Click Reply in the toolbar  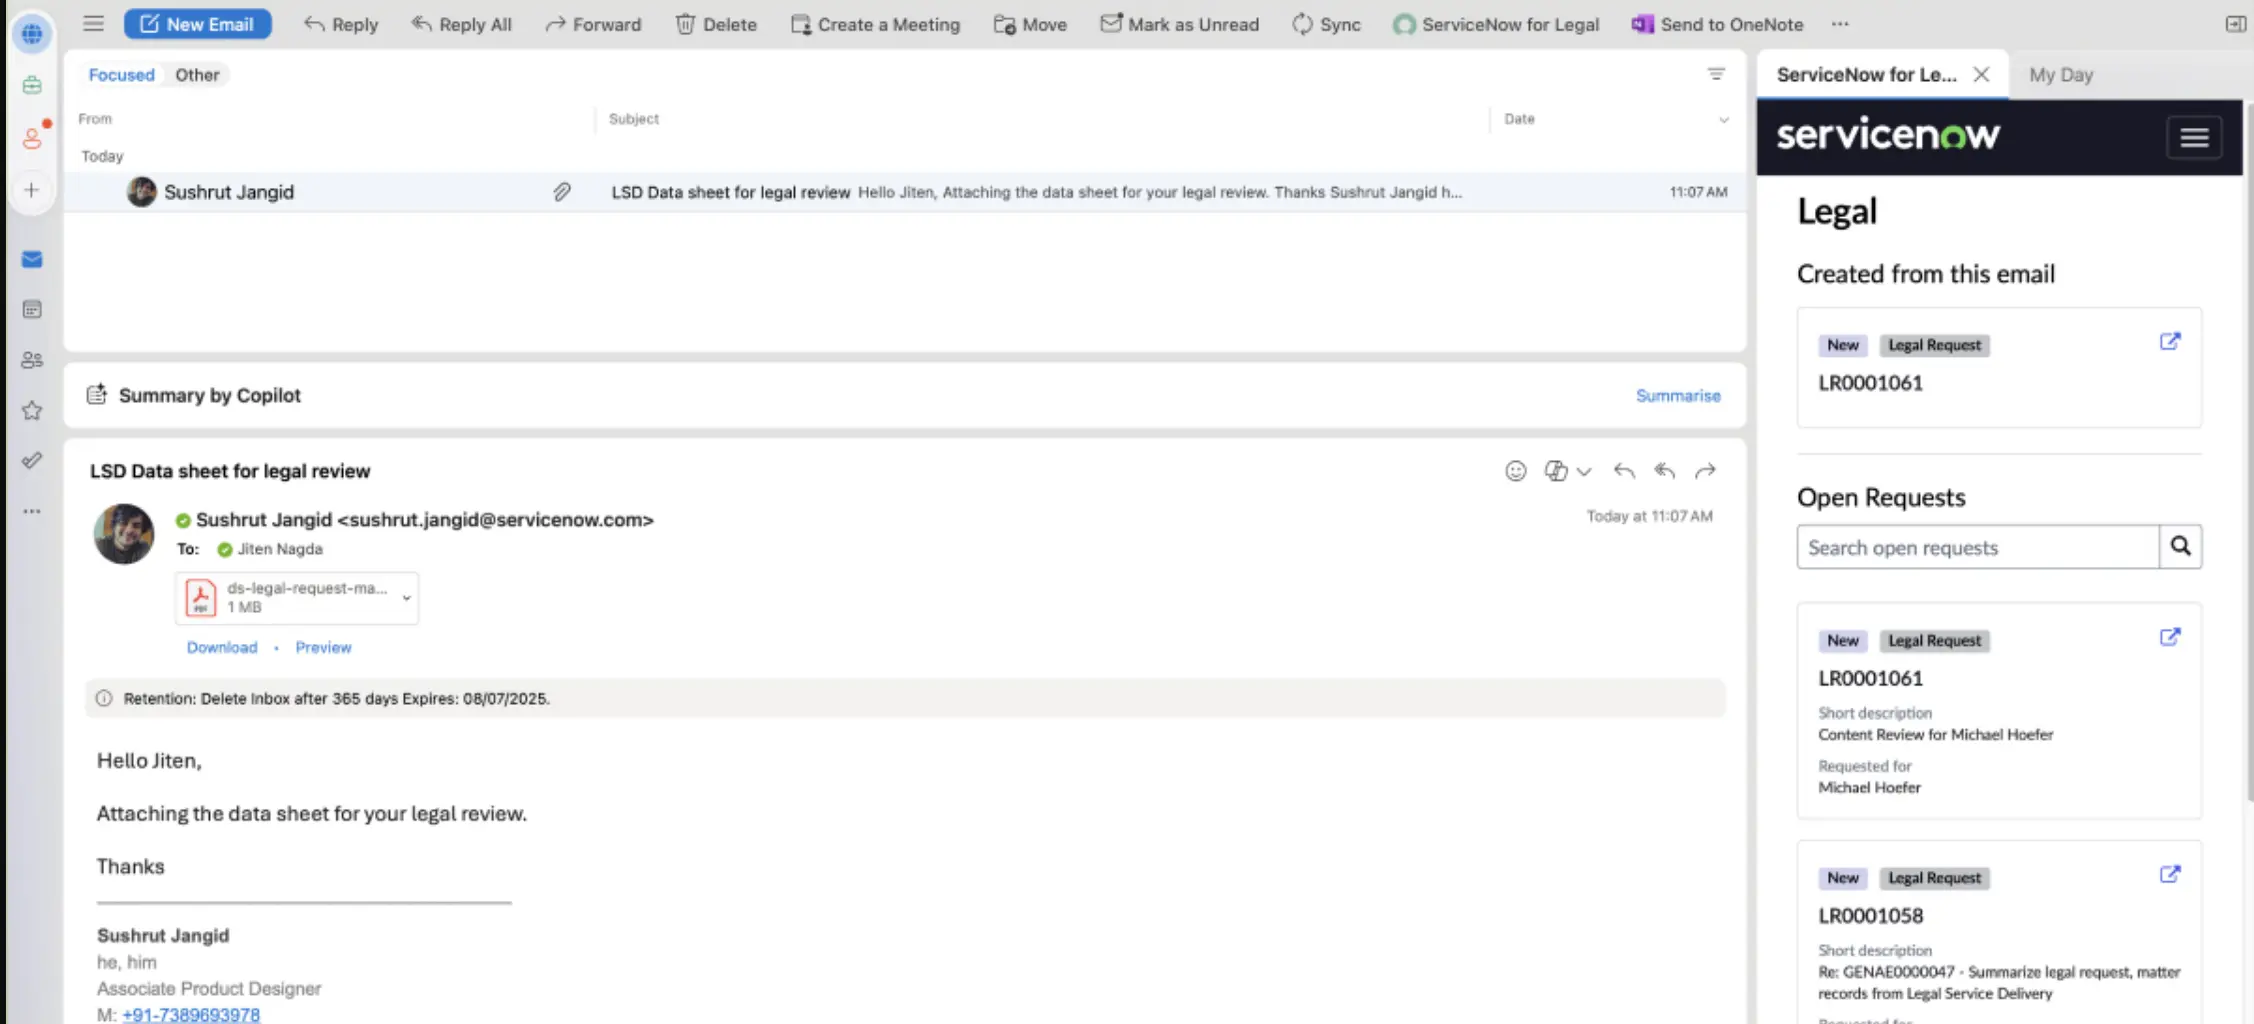click(341, 24)
